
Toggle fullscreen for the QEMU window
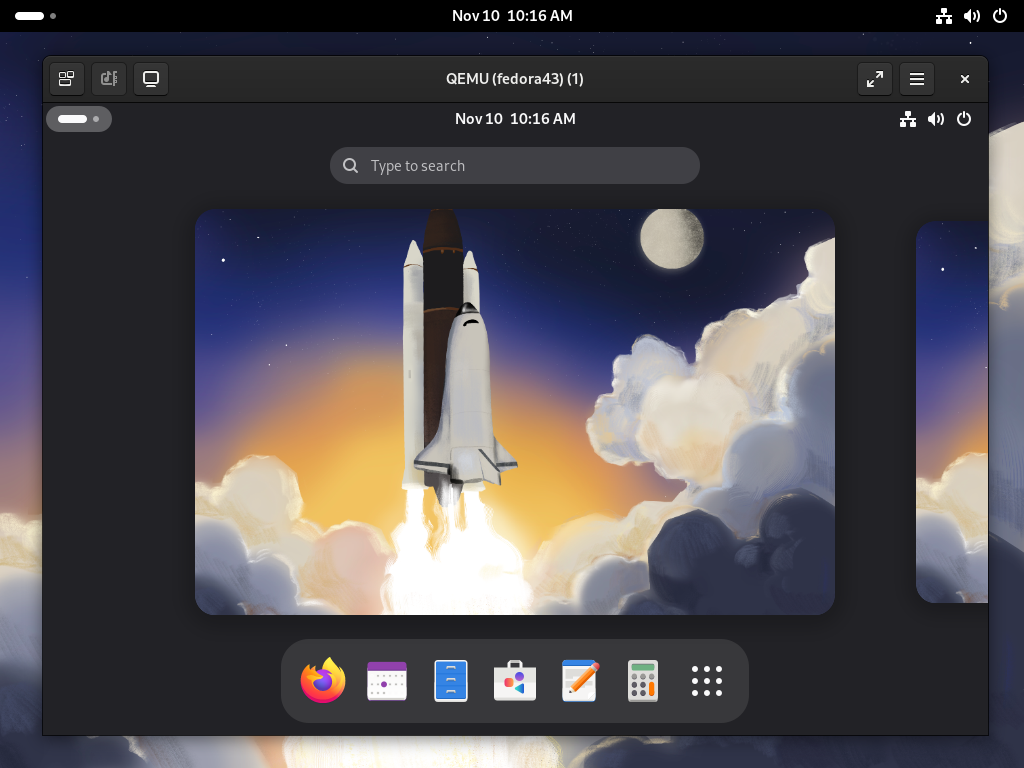point(875,79)
